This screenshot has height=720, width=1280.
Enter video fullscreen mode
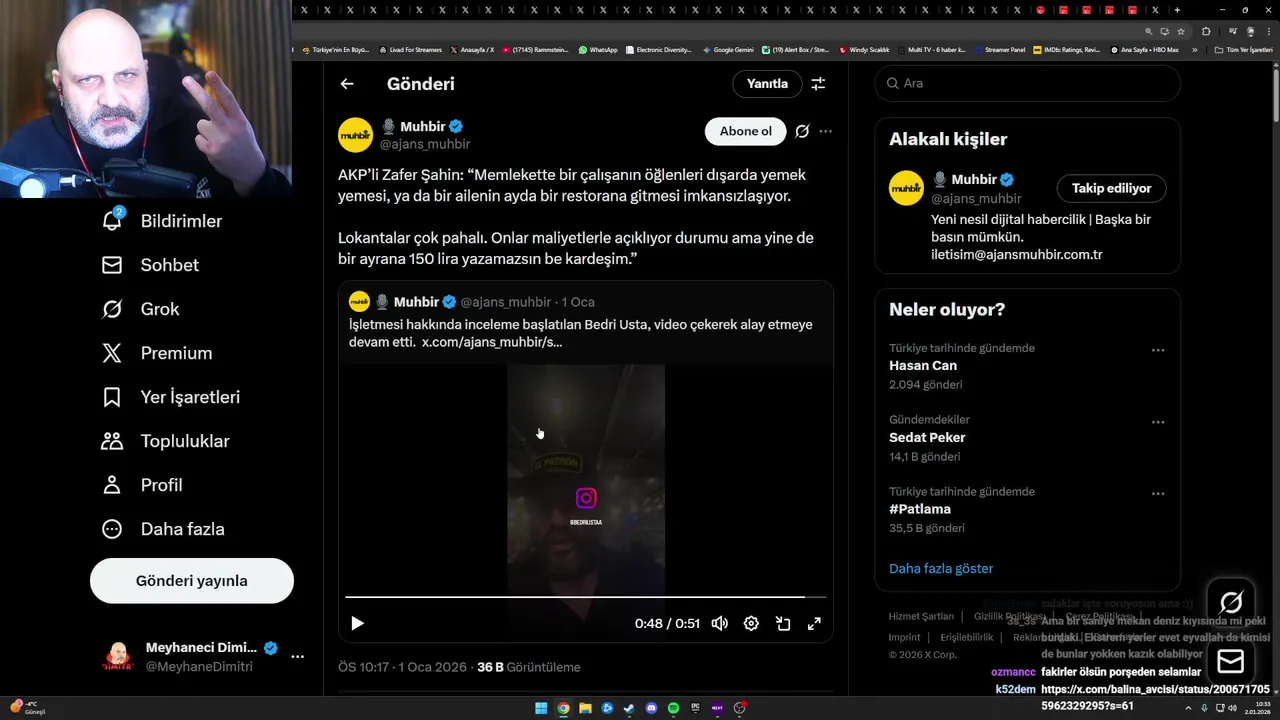(814, 623)
